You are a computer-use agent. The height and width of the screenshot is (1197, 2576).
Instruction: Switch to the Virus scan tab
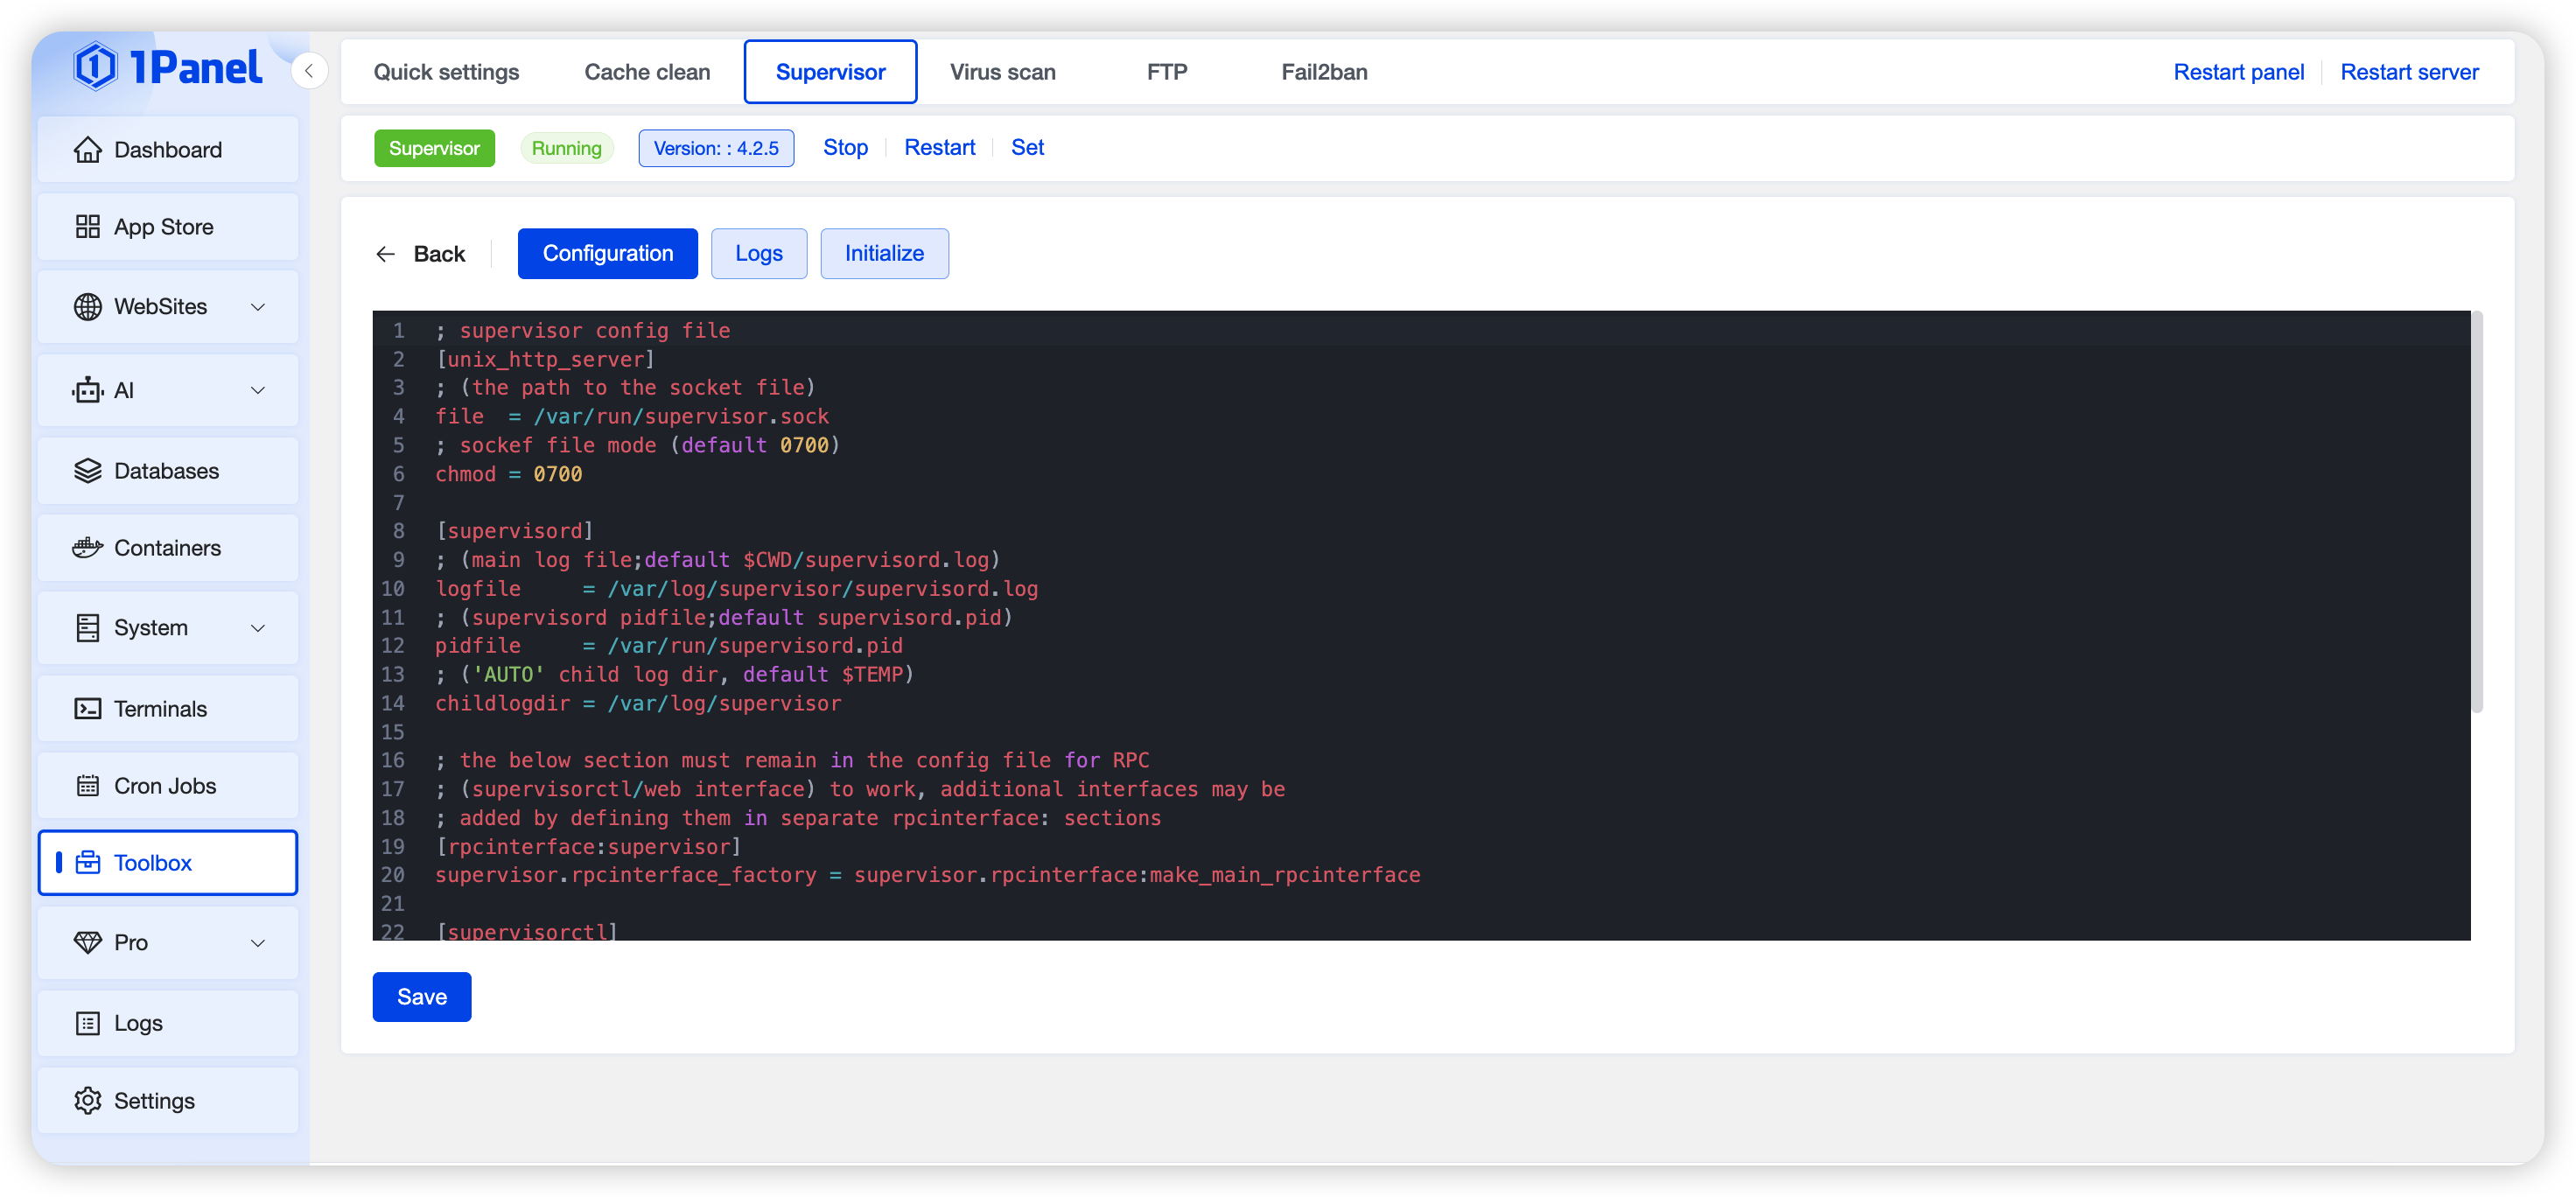[1002, 72]
